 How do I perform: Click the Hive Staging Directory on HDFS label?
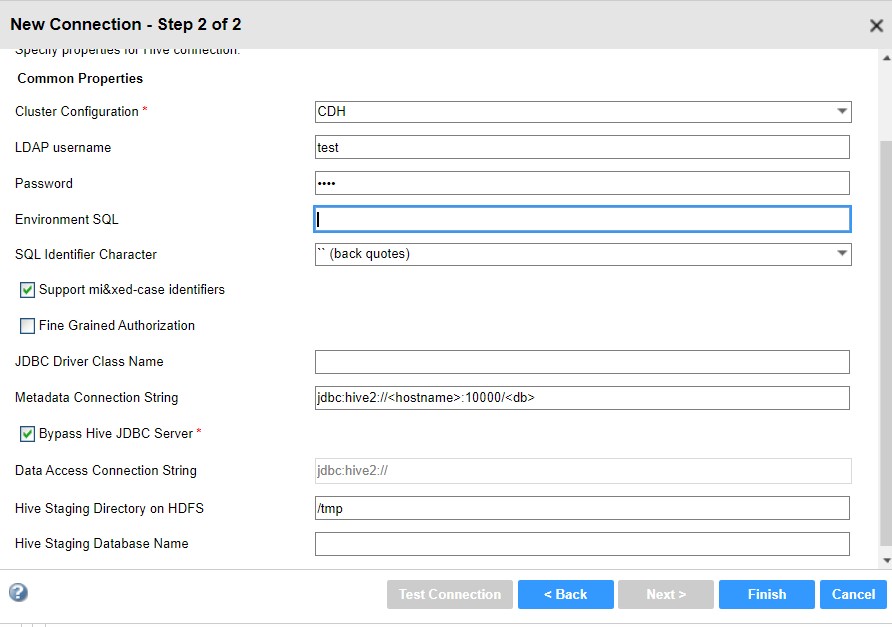click(109, 508)
